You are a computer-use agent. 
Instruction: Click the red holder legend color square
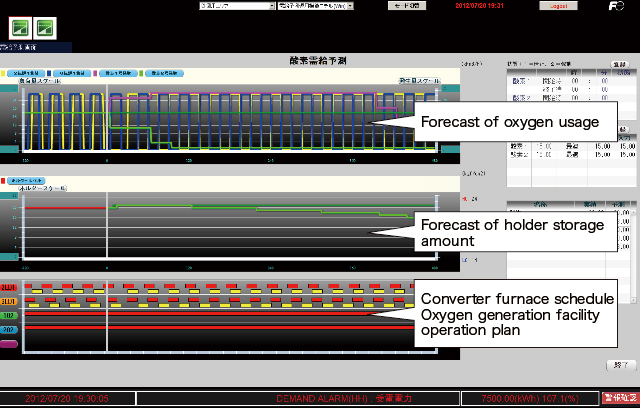(x=3, y=181)
